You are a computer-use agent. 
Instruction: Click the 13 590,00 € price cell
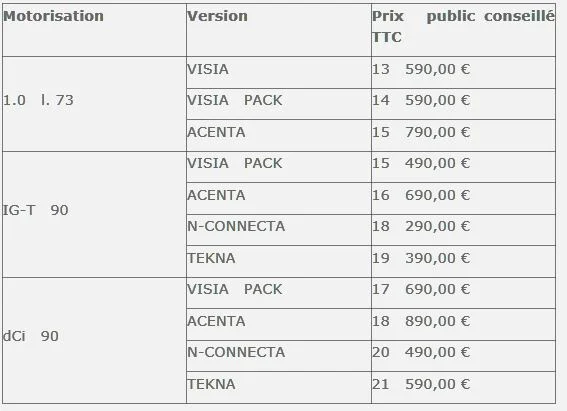tap(464, 72)
